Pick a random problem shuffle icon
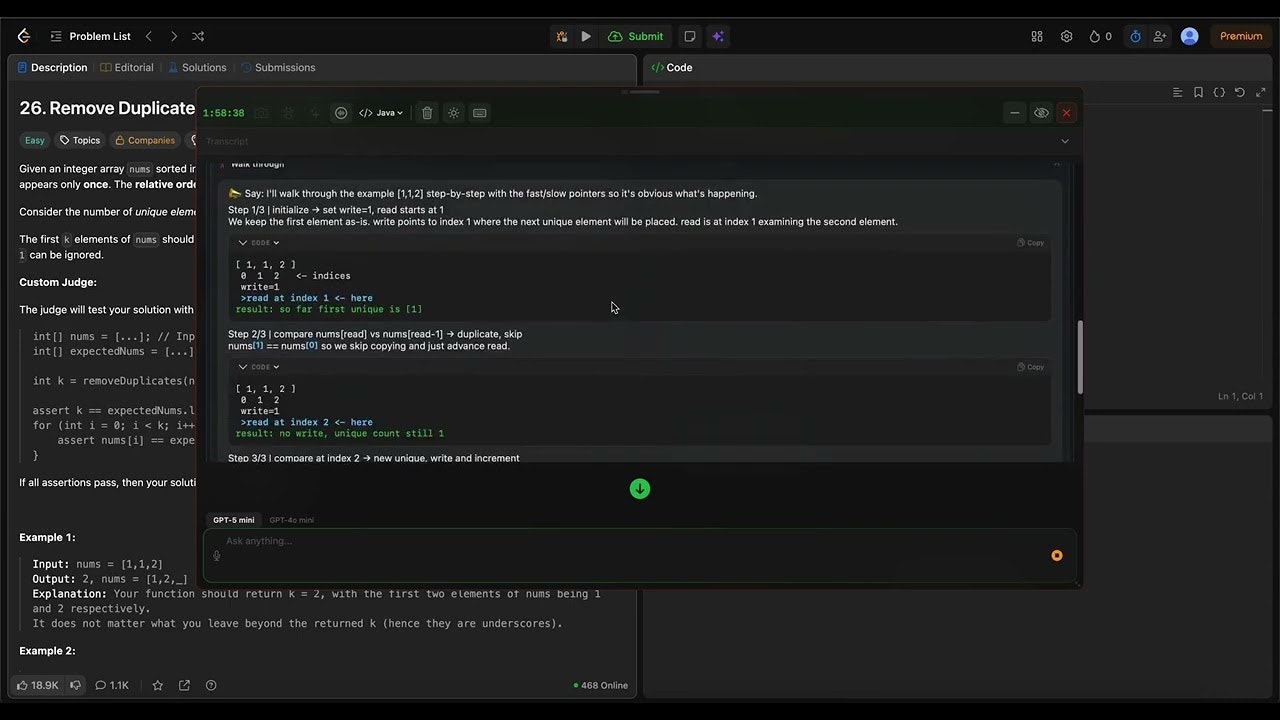This screenshot has height=720, width=1280. 198,36
